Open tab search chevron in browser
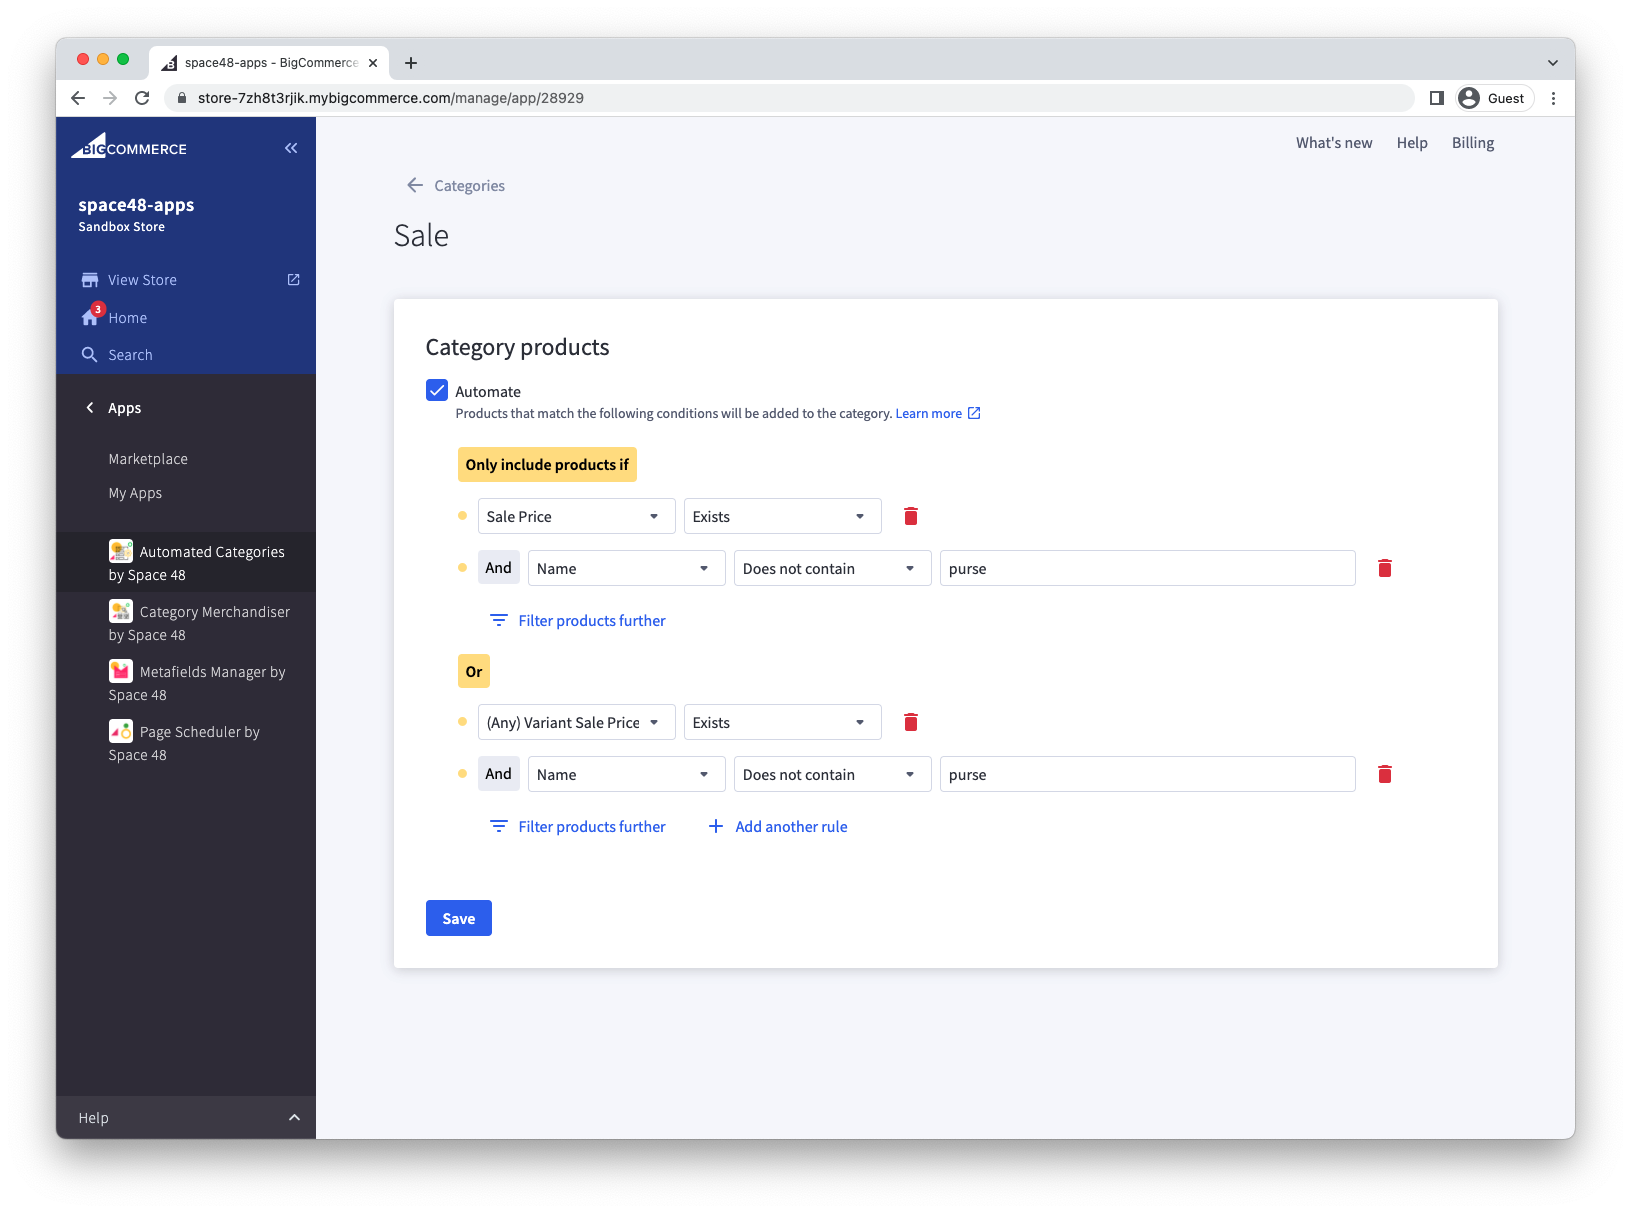This screenshot has width=1631, height=1213. pyautogui.click(x=1553, y=63)
